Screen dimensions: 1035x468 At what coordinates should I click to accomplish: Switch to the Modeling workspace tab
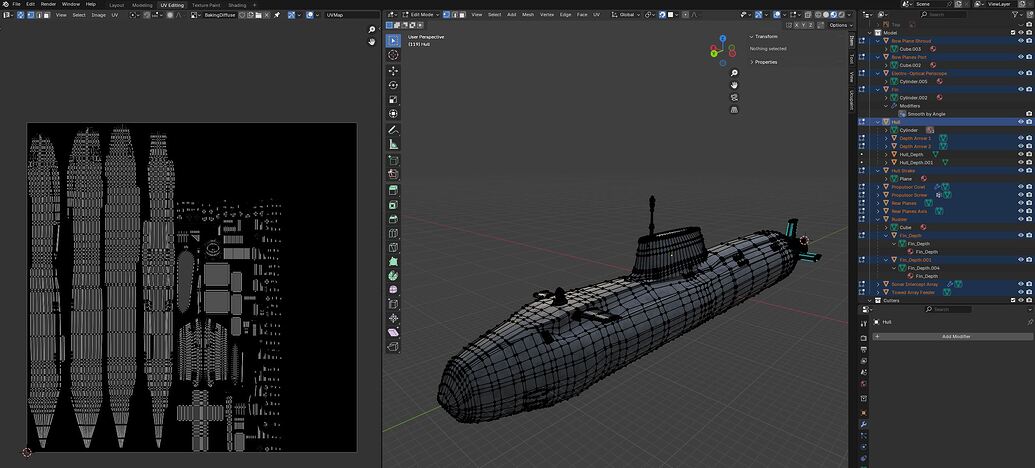(x=142, y=5)
